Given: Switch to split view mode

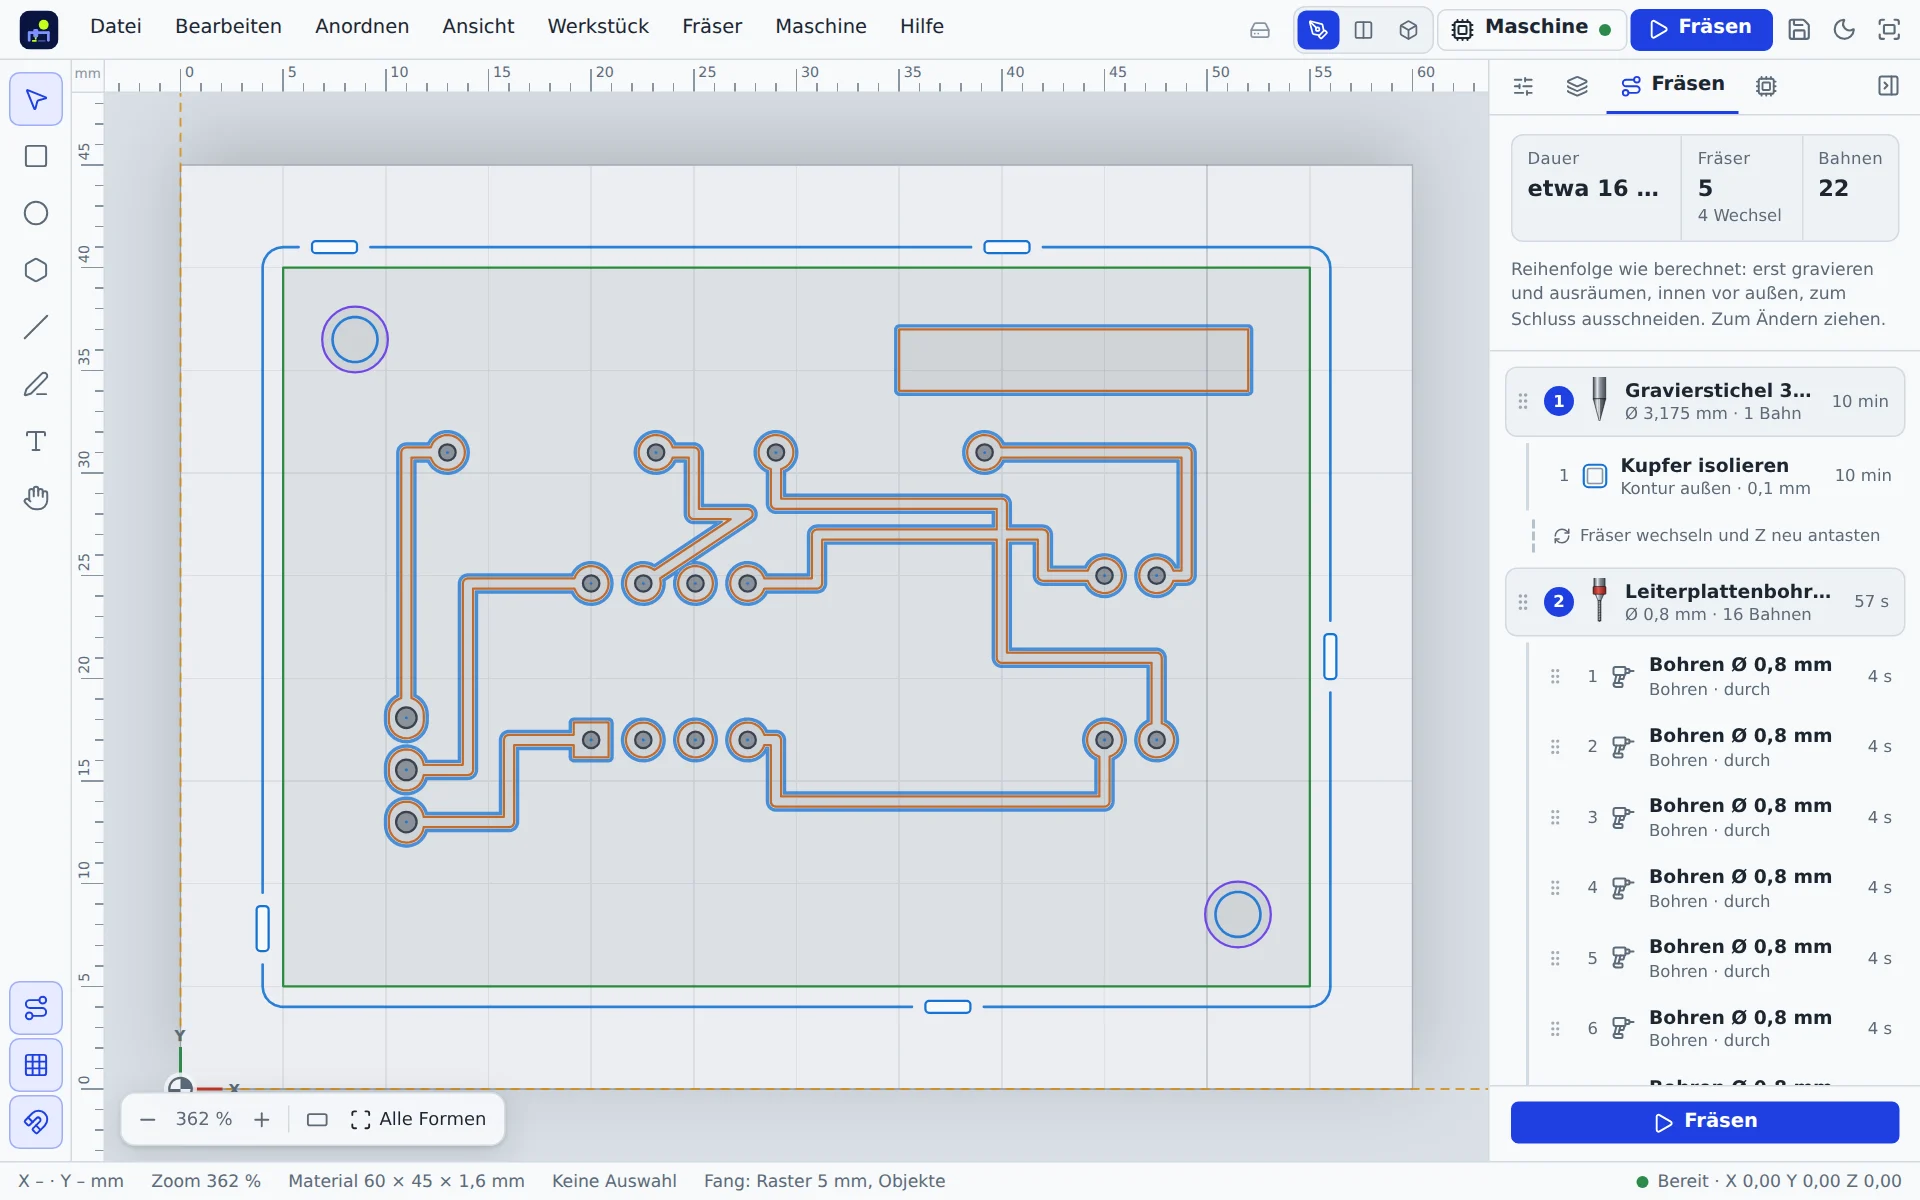Looking at the screenshot, I should pyautogui.click(x=1363, y=30).
